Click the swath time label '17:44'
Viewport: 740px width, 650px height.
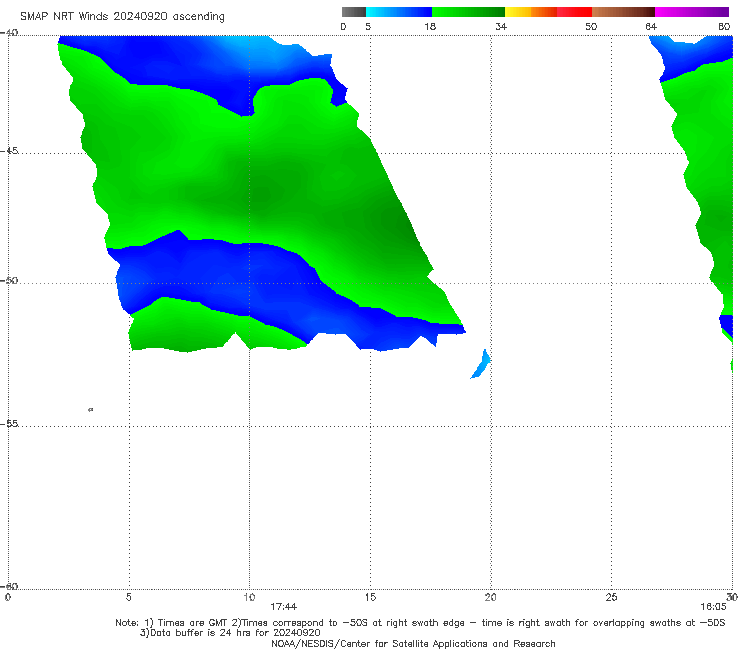283,607
